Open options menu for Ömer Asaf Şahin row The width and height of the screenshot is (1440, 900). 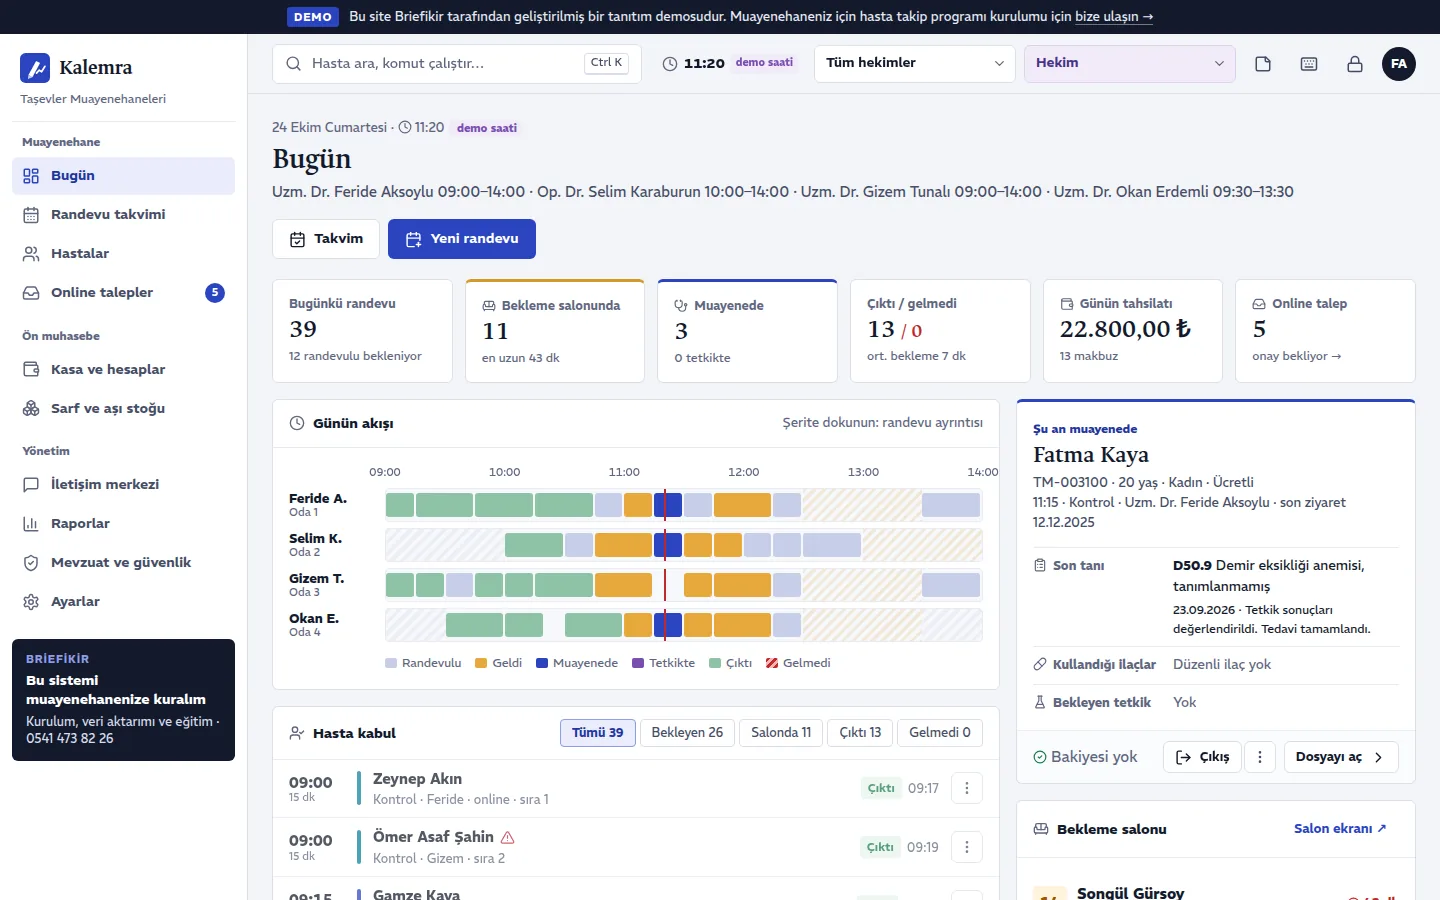(967, 847)
